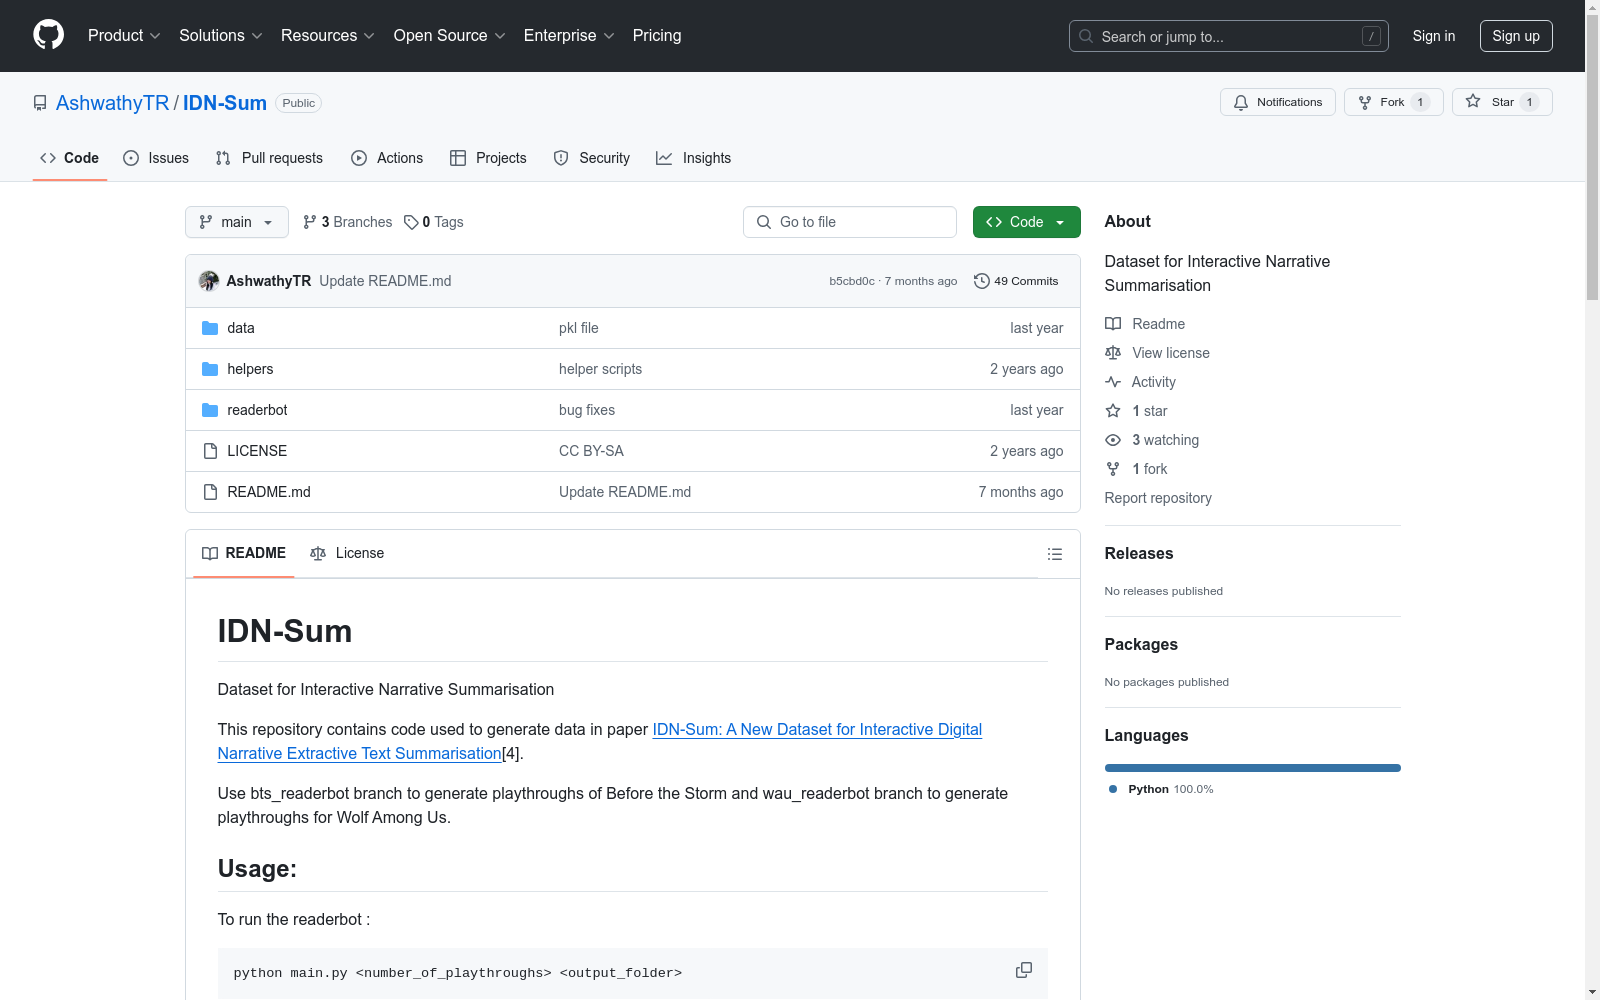Open the AshwathyTR owner profile link
The image size is (1600, 1000).
(113, 103)
